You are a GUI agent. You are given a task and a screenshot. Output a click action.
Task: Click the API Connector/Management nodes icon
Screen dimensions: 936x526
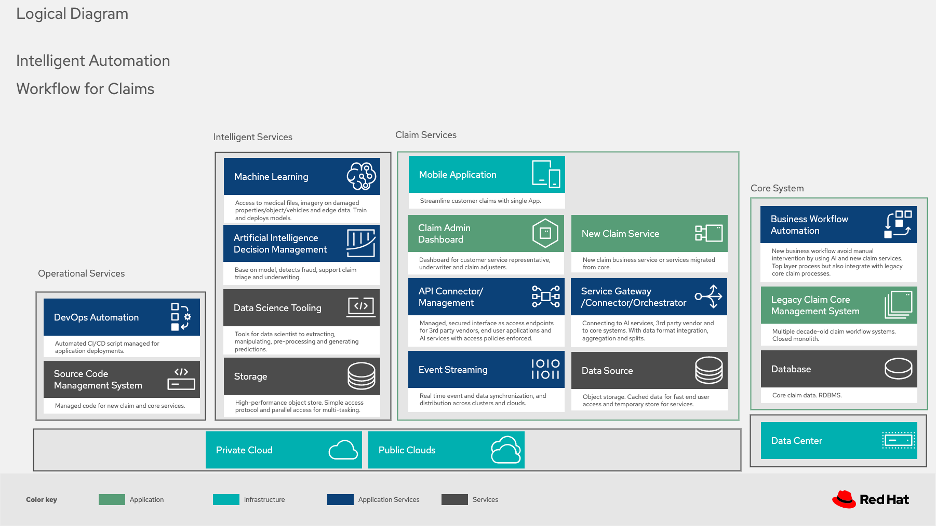pyautogui.click(x=546, y=296)
